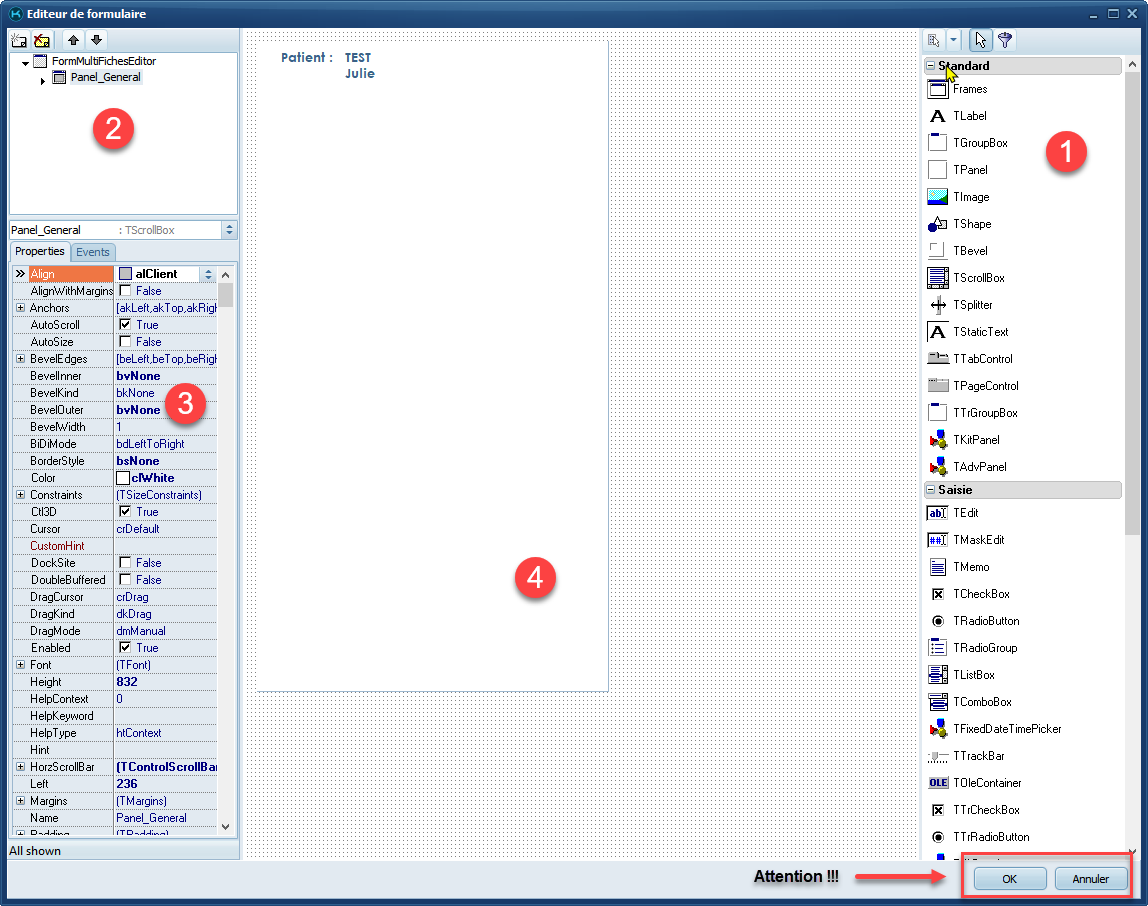1148x906 pixels.
Task: Enable the AlignWithMargins checkbox
Action: coord(125,291)
